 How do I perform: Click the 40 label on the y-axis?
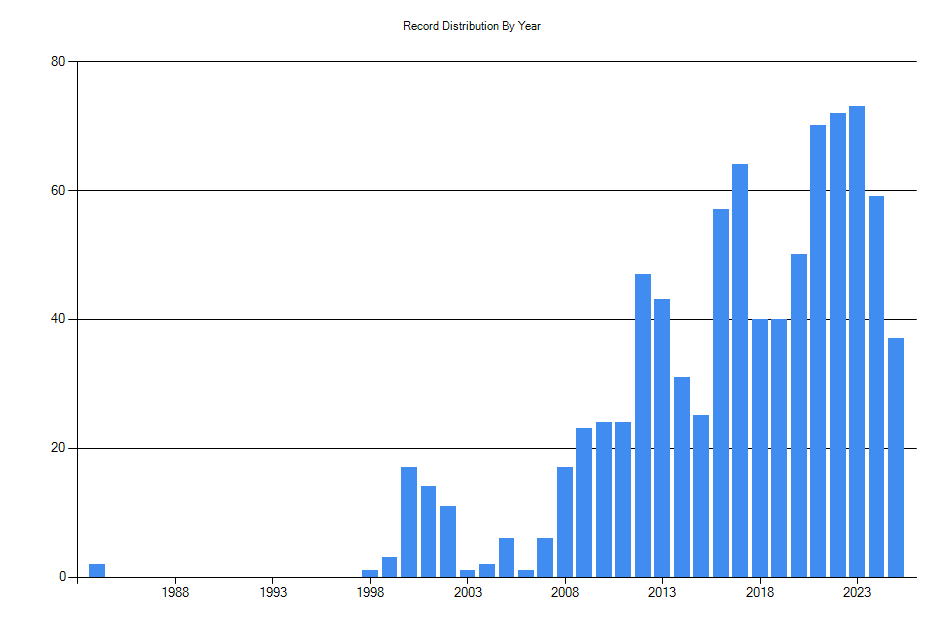click(x=57, y=319)
